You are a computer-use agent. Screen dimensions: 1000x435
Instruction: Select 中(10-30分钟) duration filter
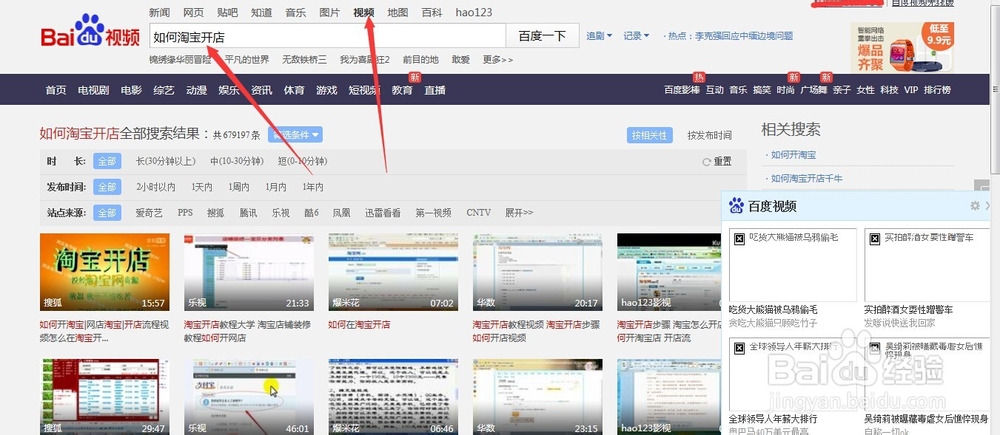pos(237,161)
